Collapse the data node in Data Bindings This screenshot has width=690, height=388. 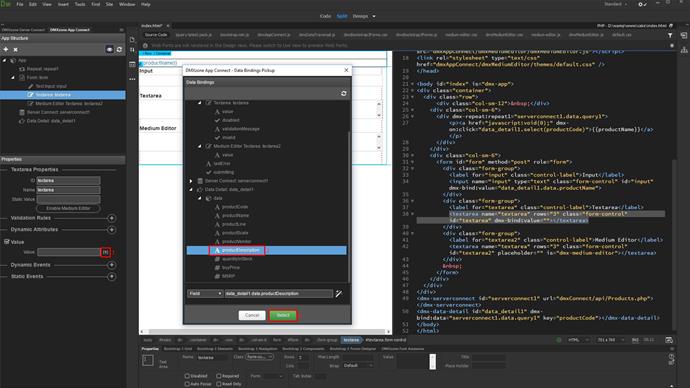(x=199, y=198)
